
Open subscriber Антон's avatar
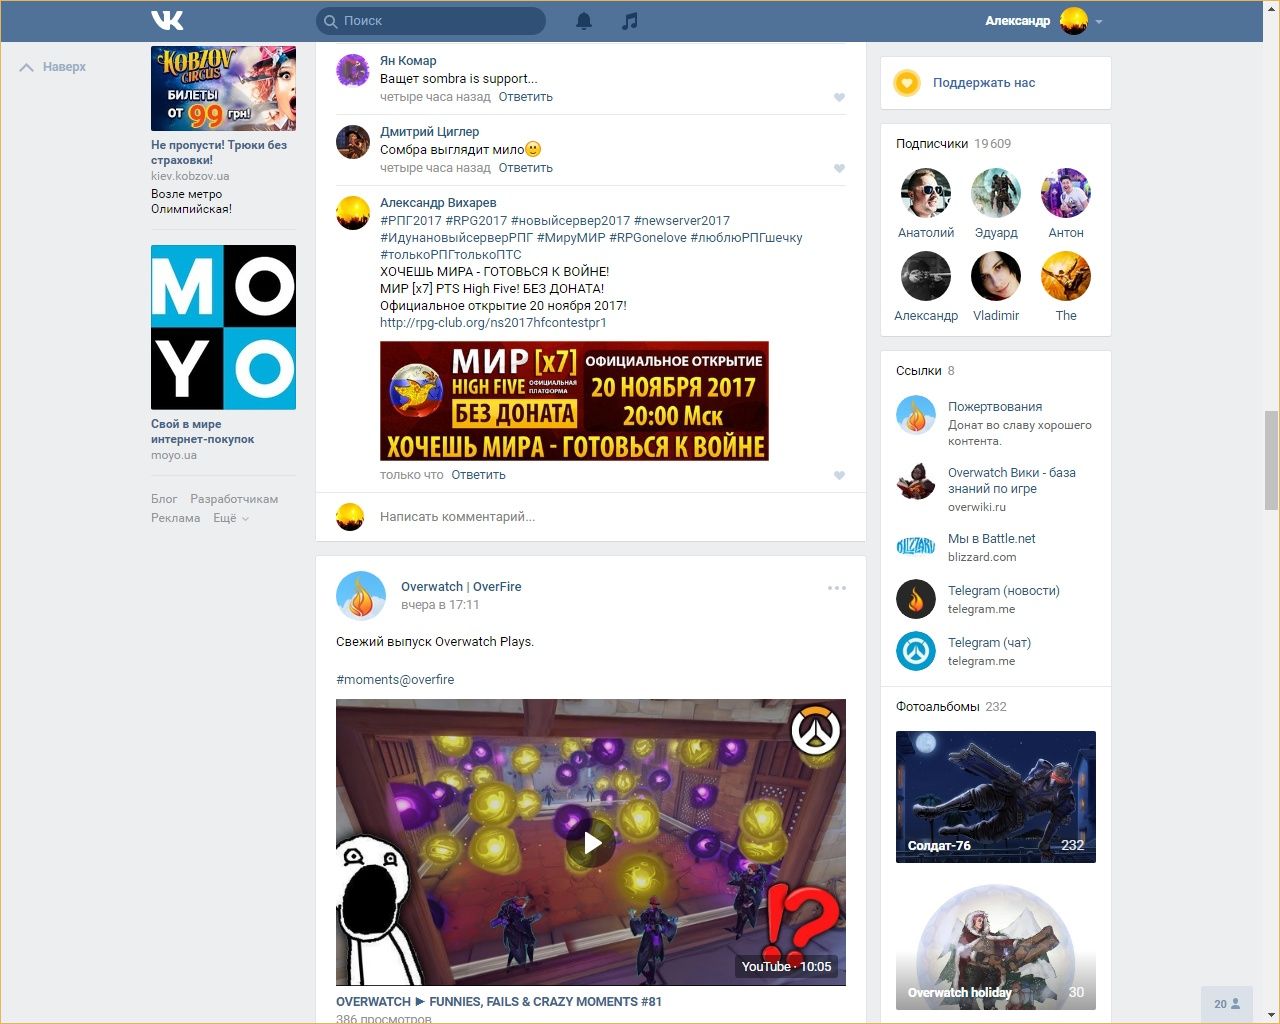(1066, 193)
